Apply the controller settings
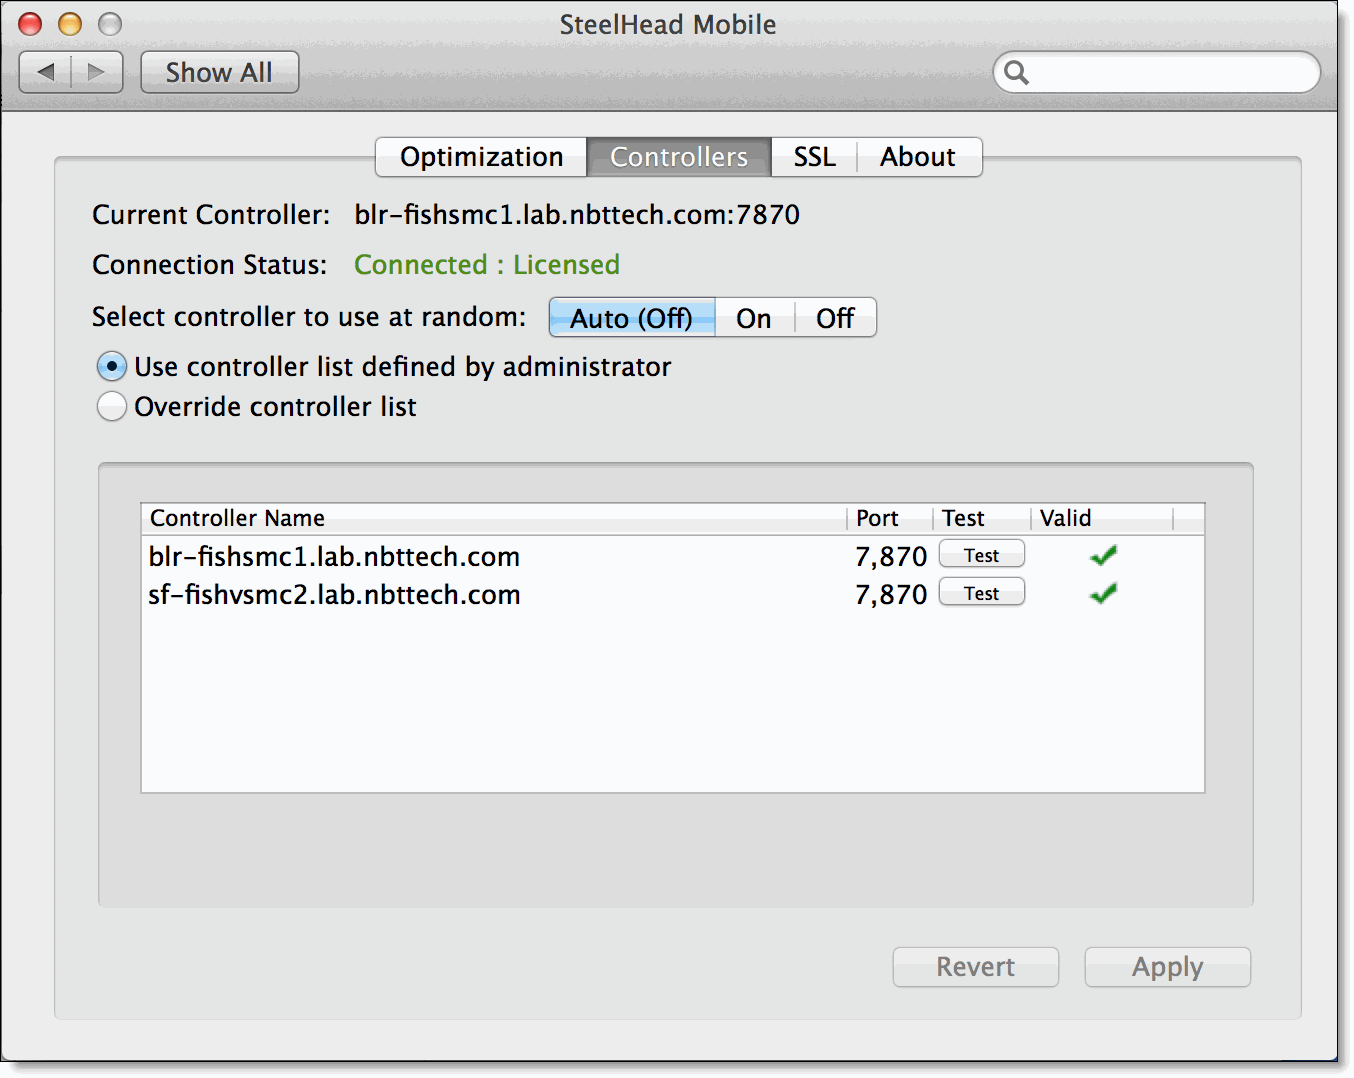The height and width of the screenshot is (1078, 1354). click(x=1167, y=966)
